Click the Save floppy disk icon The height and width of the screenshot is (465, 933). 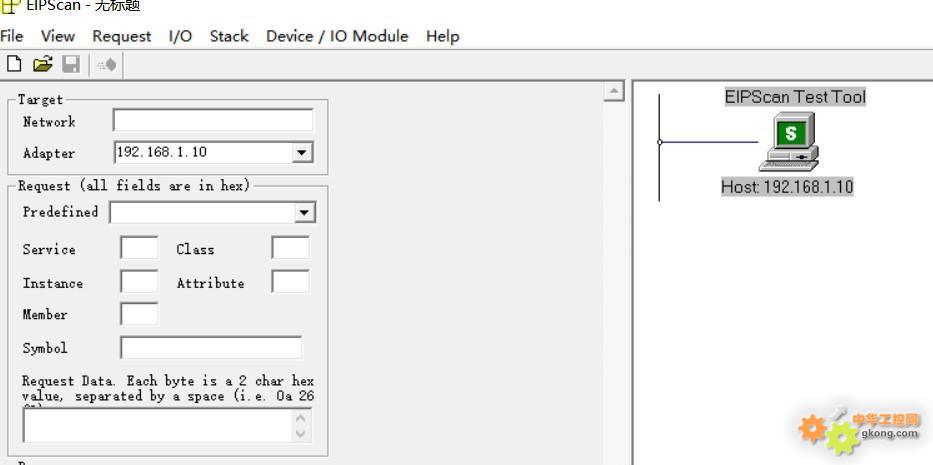[71, 64]
